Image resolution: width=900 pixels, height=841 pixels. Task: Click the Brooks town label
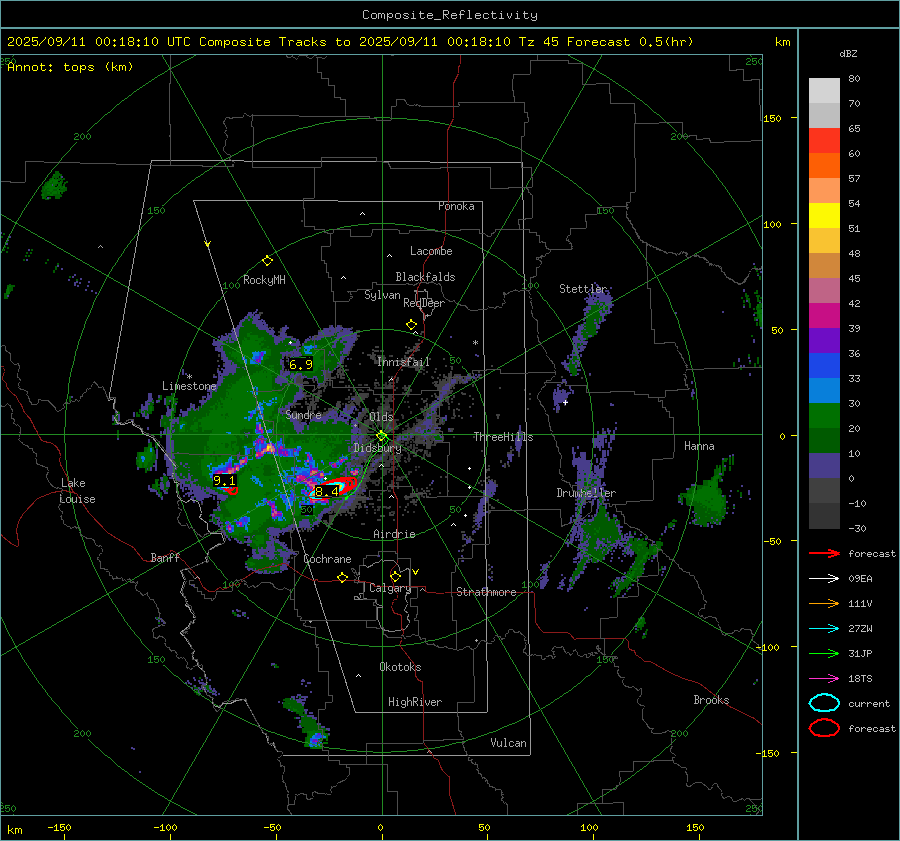pyautogui.click(x=711, y=700)
